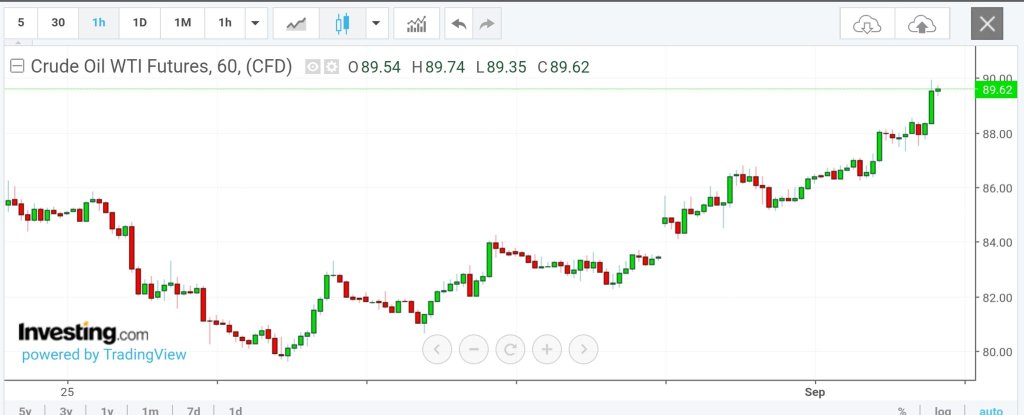Screen dimensions: 1024x415
Task: Click the 86.00 price axis label
Action: 999,188
